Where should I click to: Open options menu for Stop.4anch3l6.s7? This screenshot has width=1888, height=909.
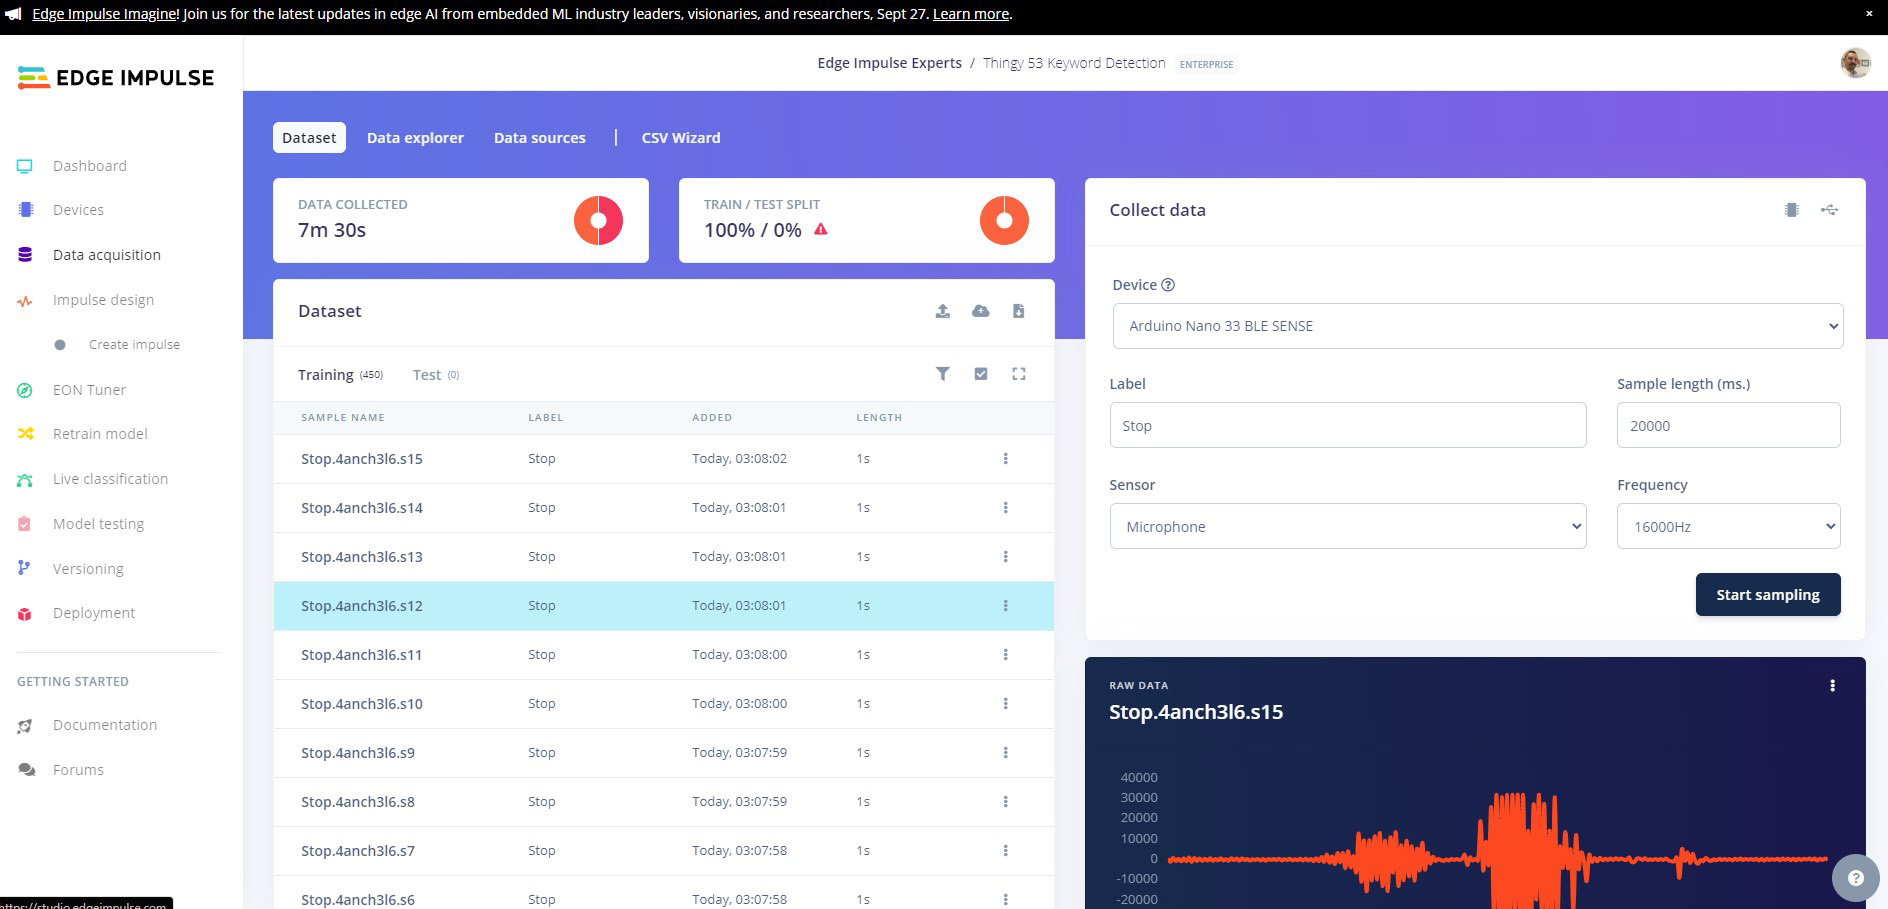coord(1005,851)
